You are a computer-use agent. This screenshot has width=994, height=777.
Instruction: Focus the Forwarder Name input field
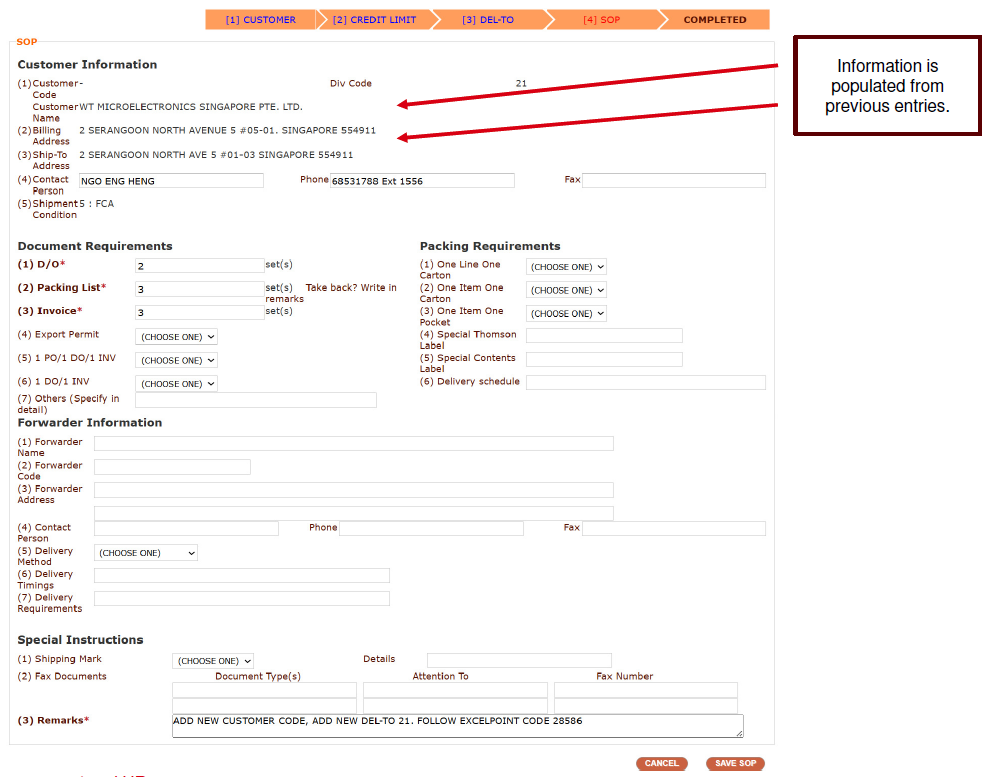[x=353, y=444]
